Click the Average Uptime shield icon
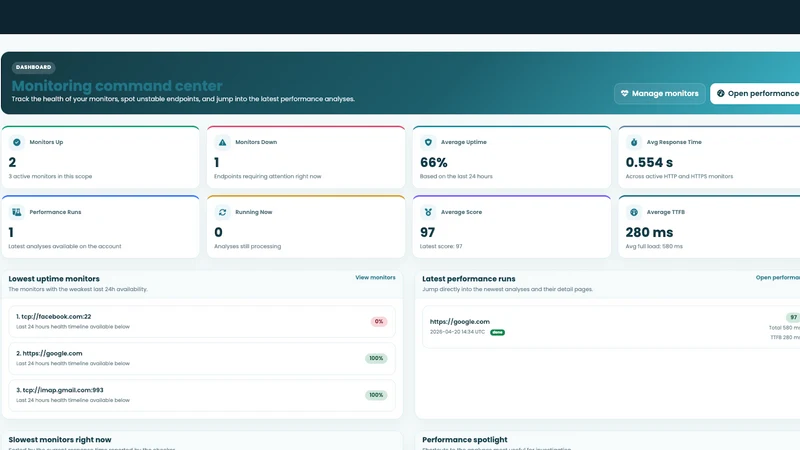Image resolution: width=800 pixels, height=450 pixels. click(x=428, y=142)
